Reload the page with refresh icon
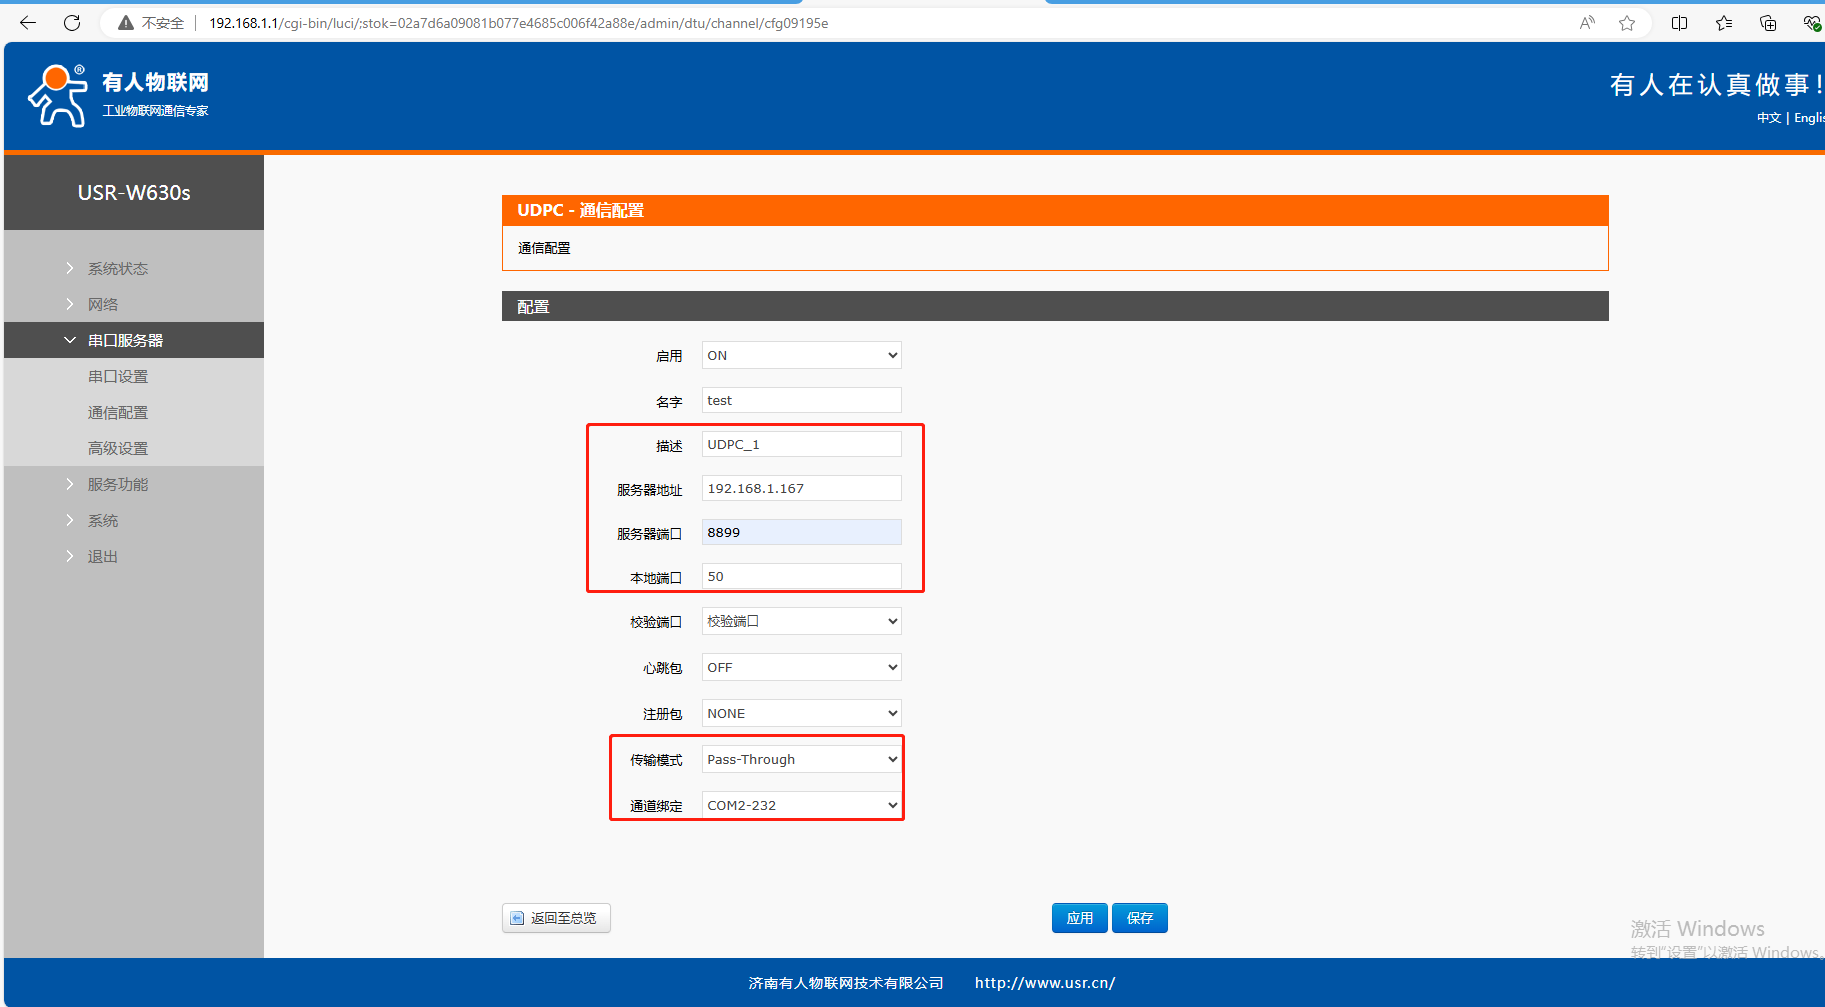Screen dimensions: 1825x1007 (x=72, y=23)
